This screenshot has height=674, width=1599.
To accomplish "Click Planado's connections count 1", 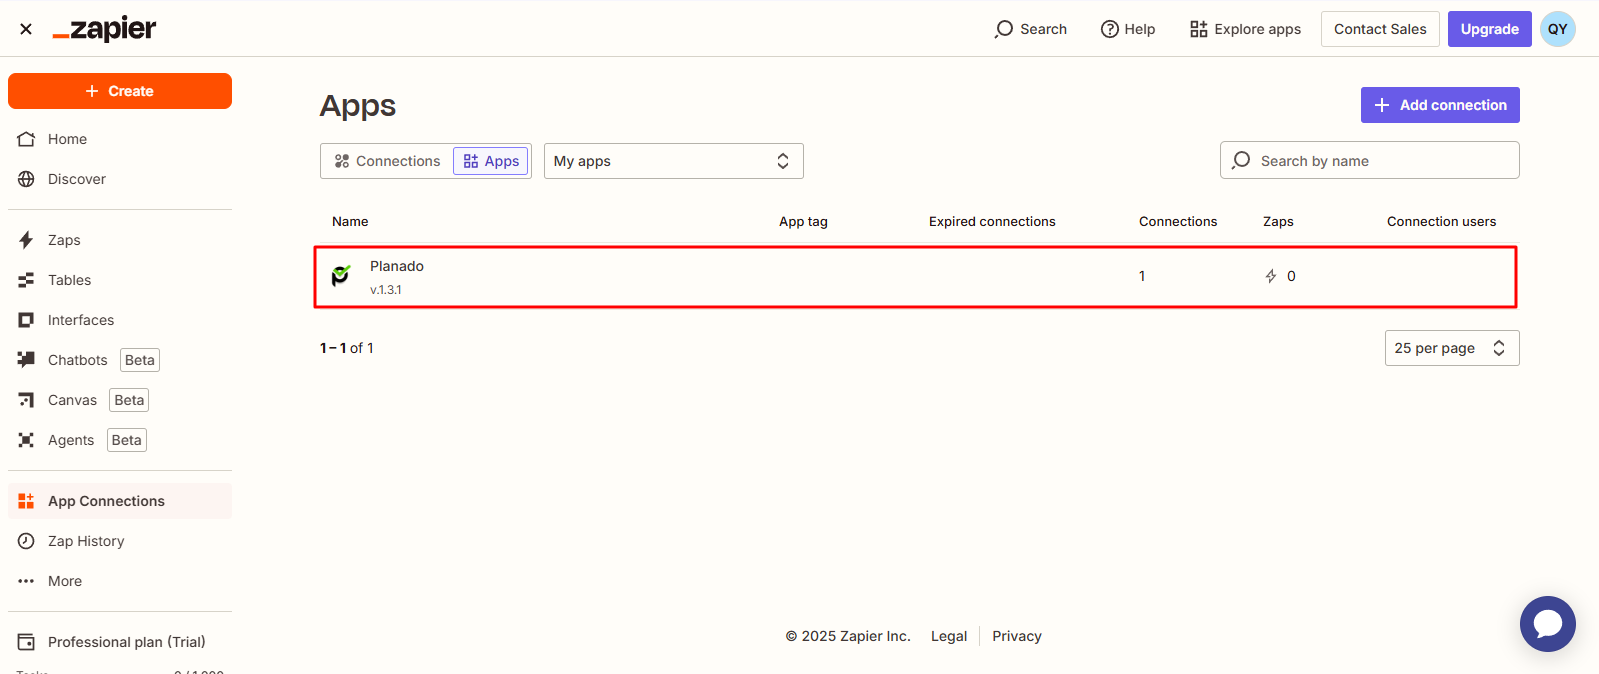I will [1142, 276].
